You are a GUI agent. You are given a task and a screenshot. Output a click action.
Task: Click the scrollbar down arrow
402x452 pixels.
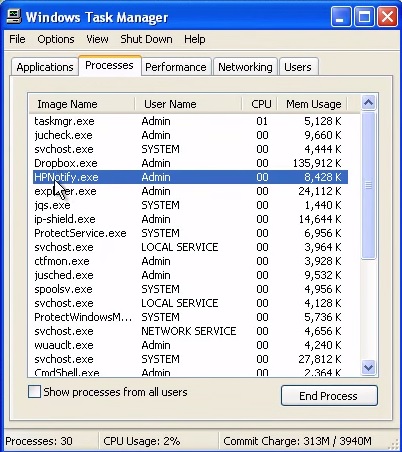(x=368, y=367)
